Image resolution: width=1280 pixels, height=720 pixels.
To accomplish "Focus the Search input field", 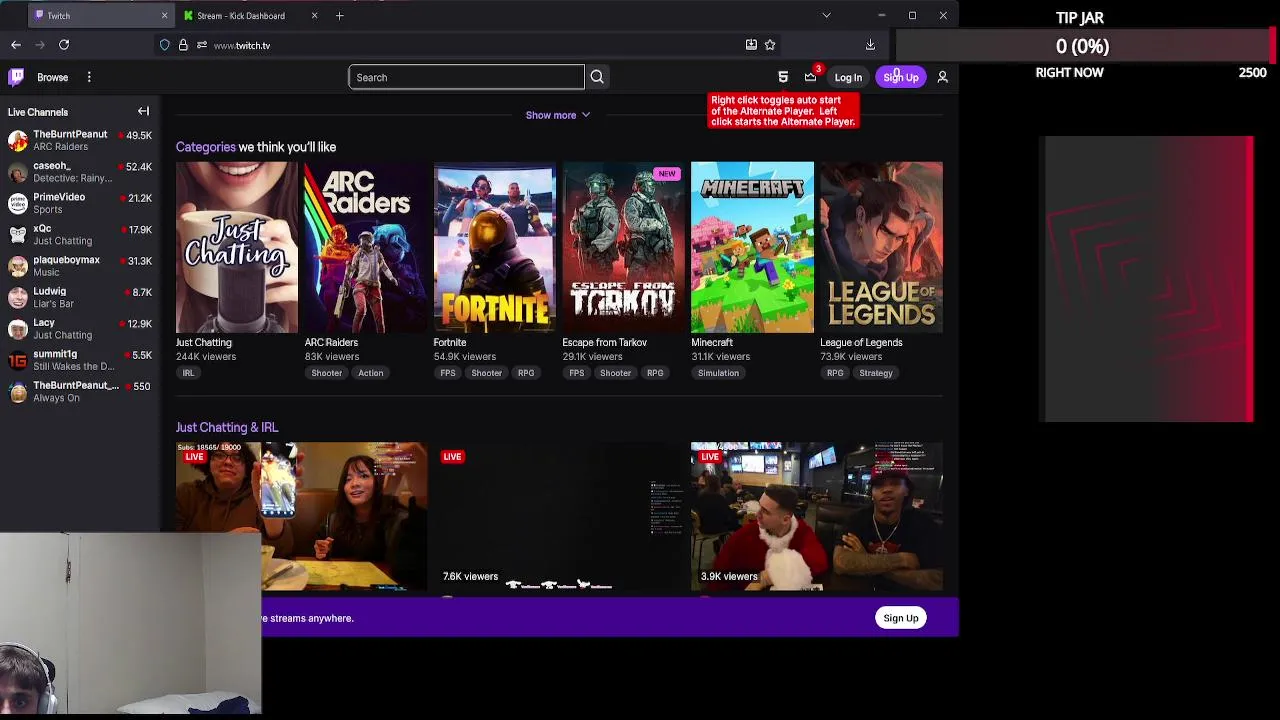I will click(466, 77).
